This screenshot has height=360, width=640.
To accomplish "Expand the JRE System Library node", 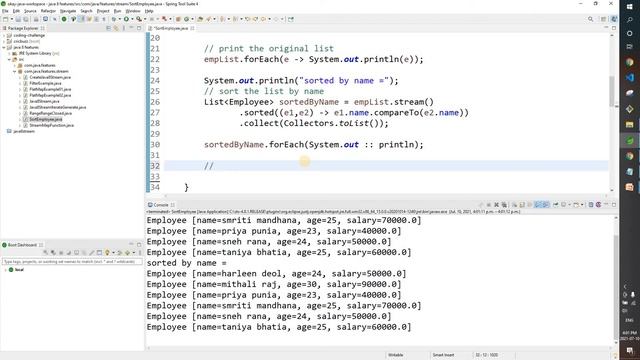I will pyautogui.click(x=9, y=53).
